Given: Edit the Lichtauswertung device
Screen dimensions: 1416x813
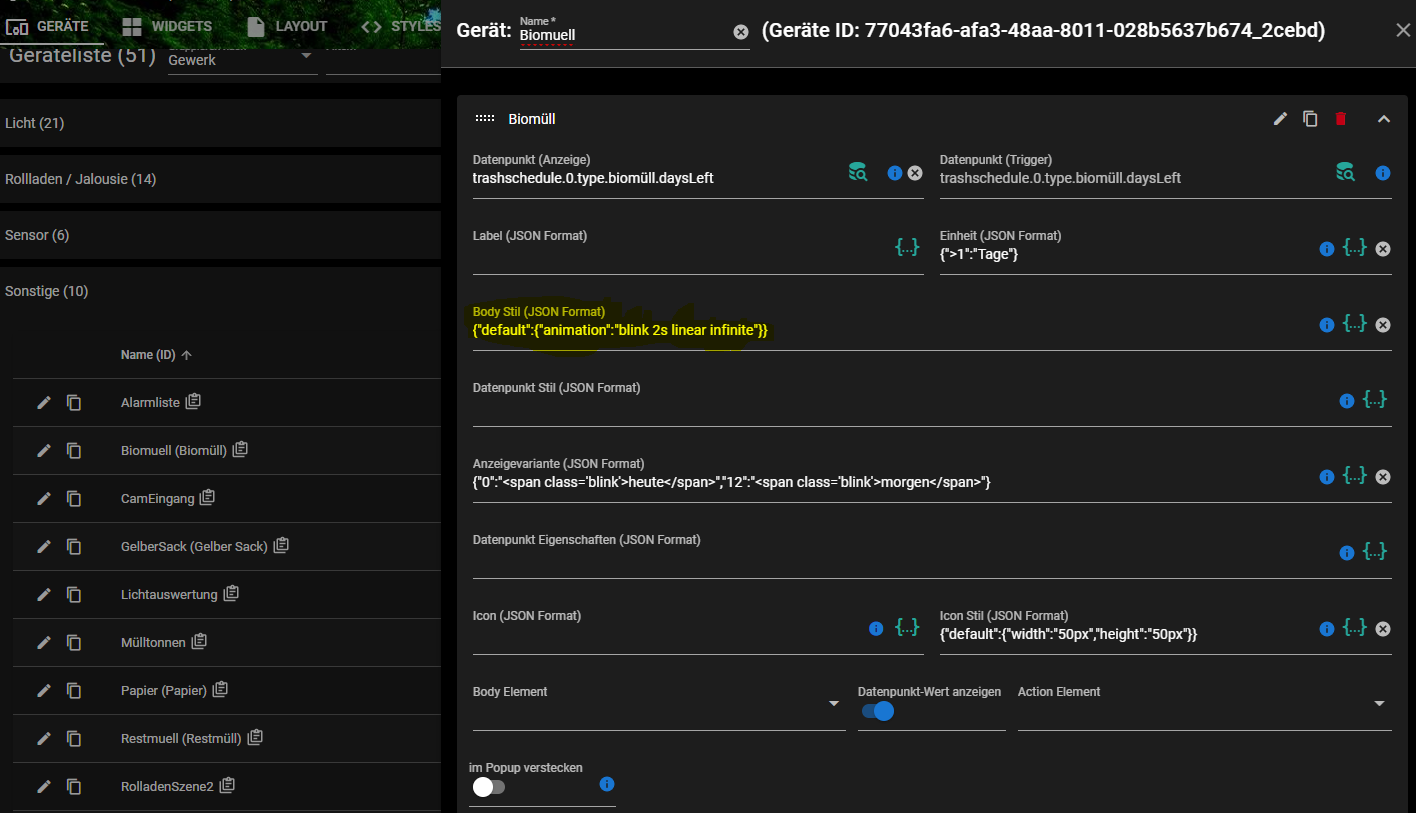Looking at the screenshot, I should 44,594.
